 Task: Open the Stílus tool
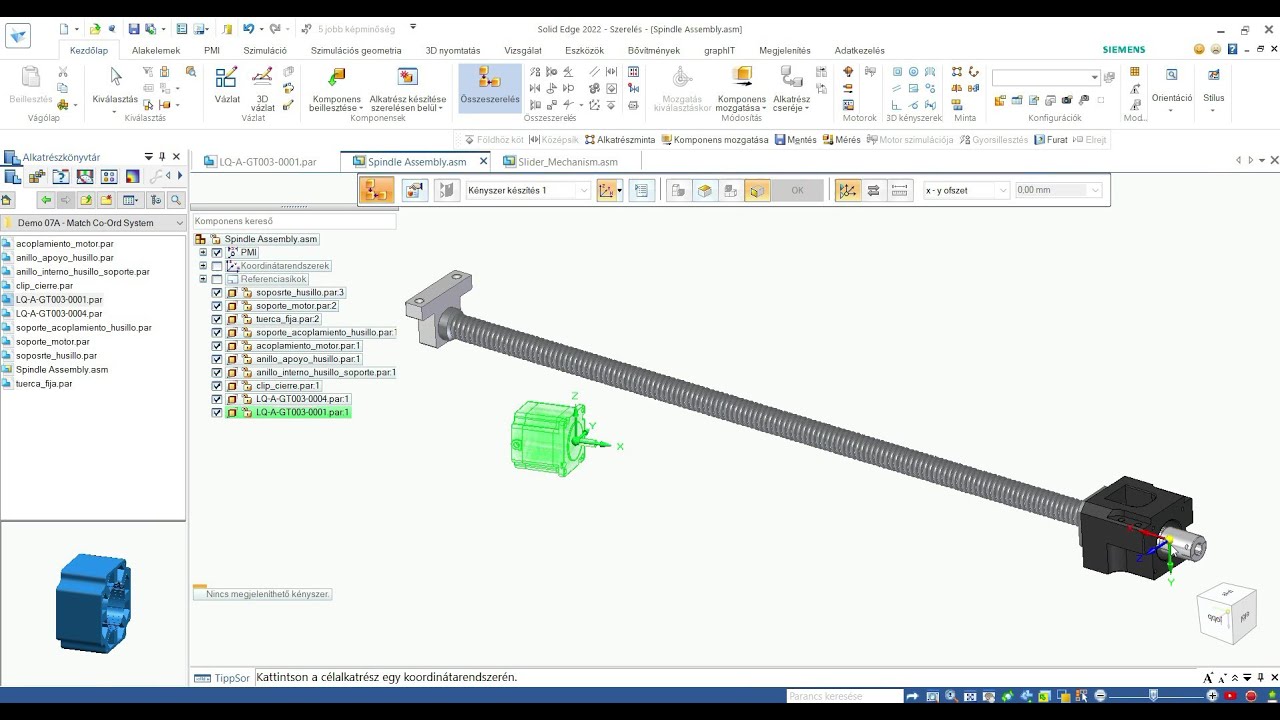pos(1214,86)
